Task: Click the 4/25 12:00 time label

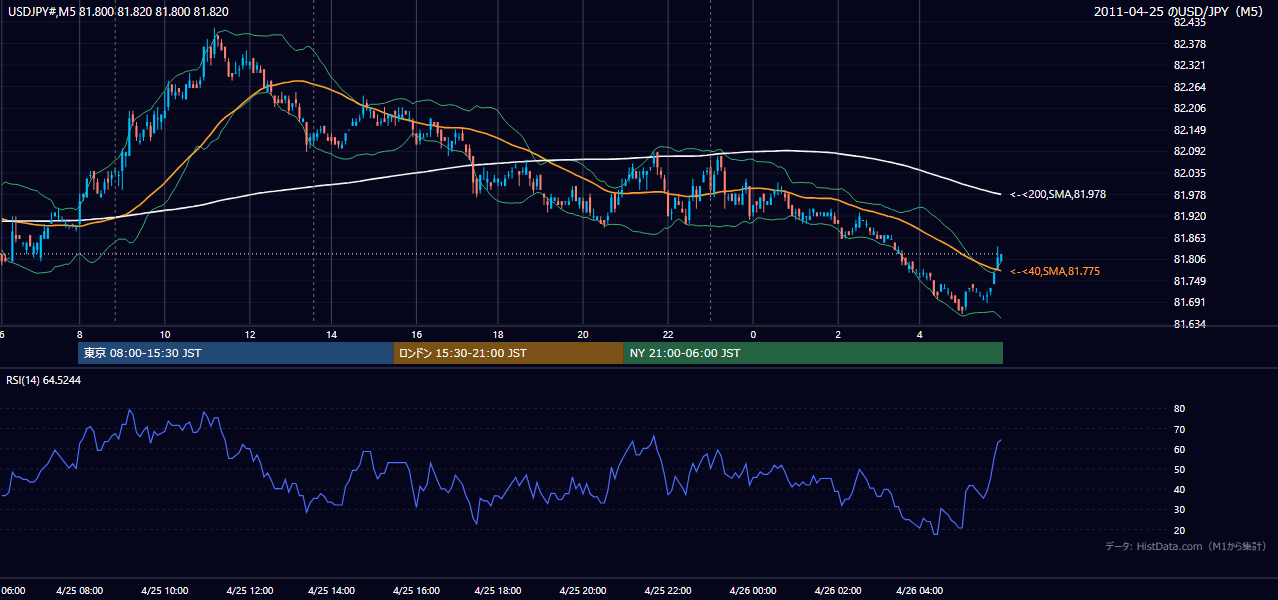Action: 248,590
